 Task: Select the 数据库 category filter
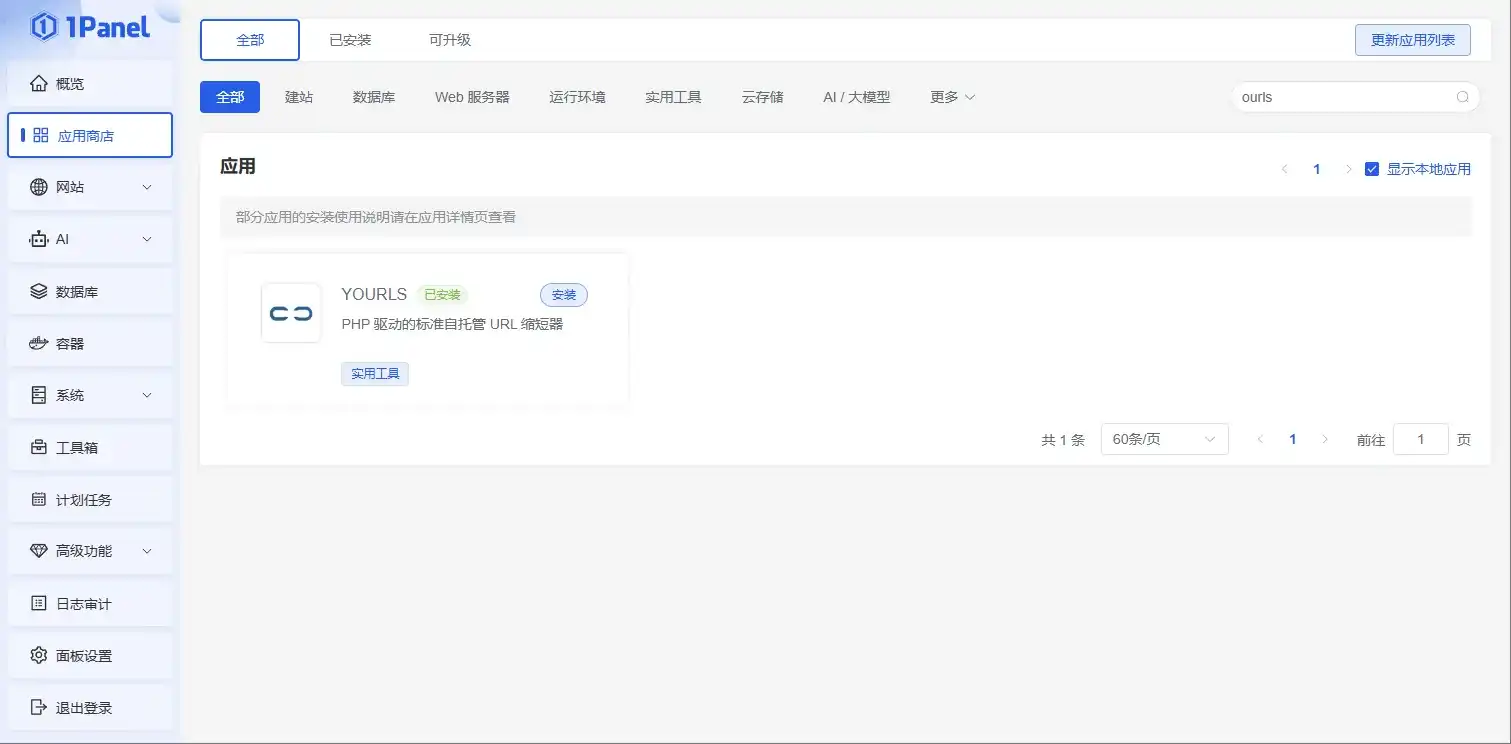[374, 97]
